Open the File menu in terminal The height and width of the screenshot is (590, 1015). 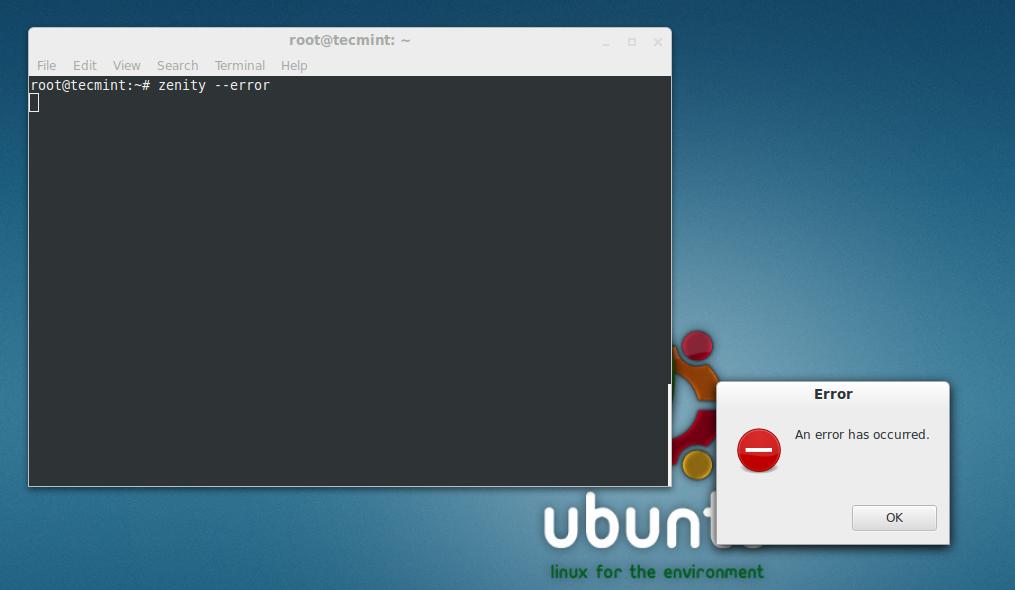tap(46, 65)
